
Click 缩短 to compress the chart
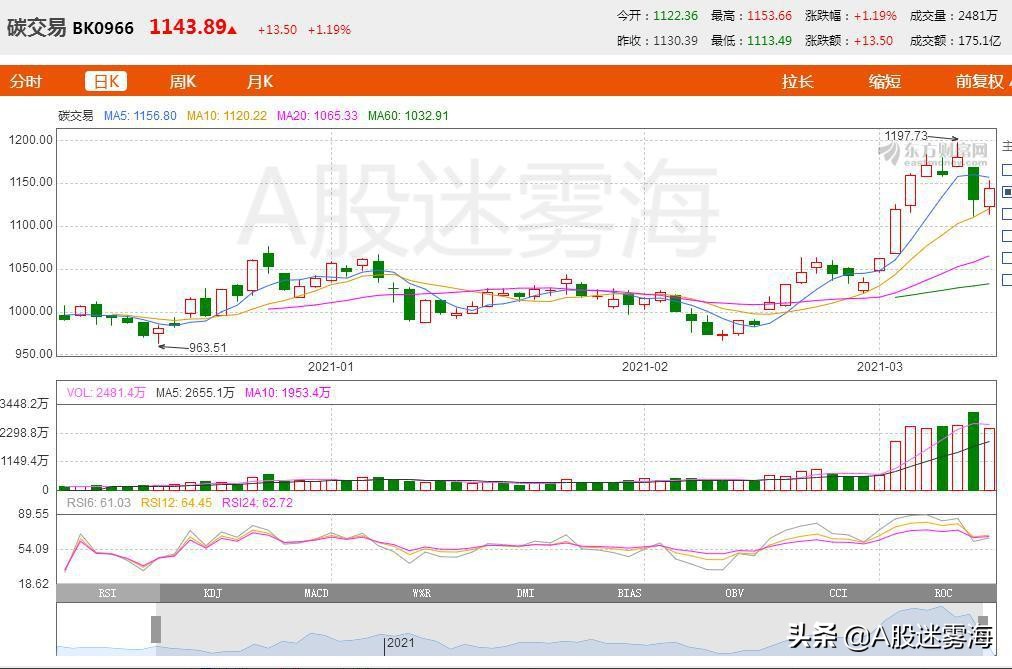tap(883, 81)
